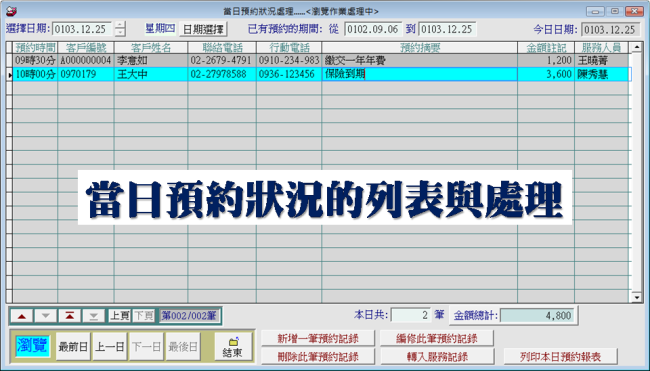Click 轉入服務記錄 button
This screenshot has width=650, height=371.
pos(437,357)
